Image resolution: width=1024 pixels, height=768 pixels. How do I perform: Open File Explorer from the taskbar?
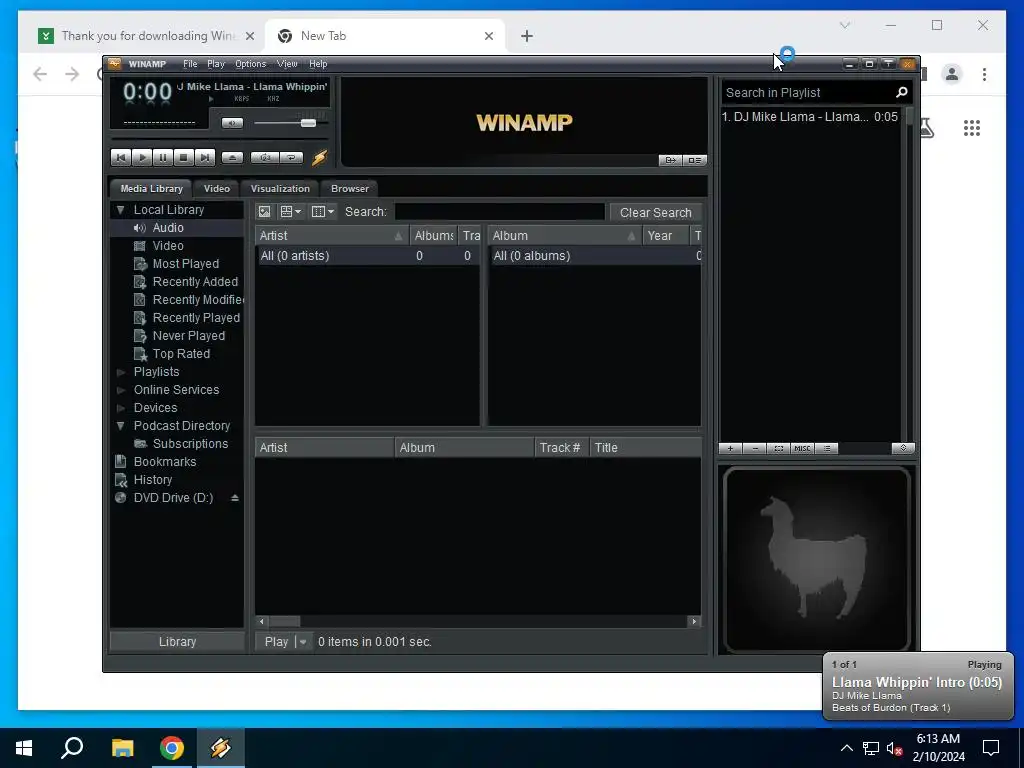(122, 748)
